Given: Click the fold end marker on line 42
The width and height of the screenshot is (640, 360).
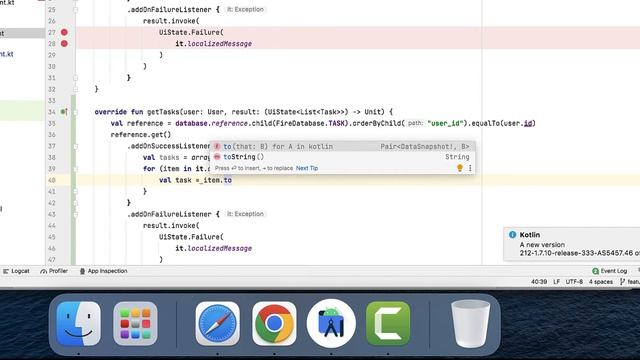Looking at the screenshot, I should (76, 203).
